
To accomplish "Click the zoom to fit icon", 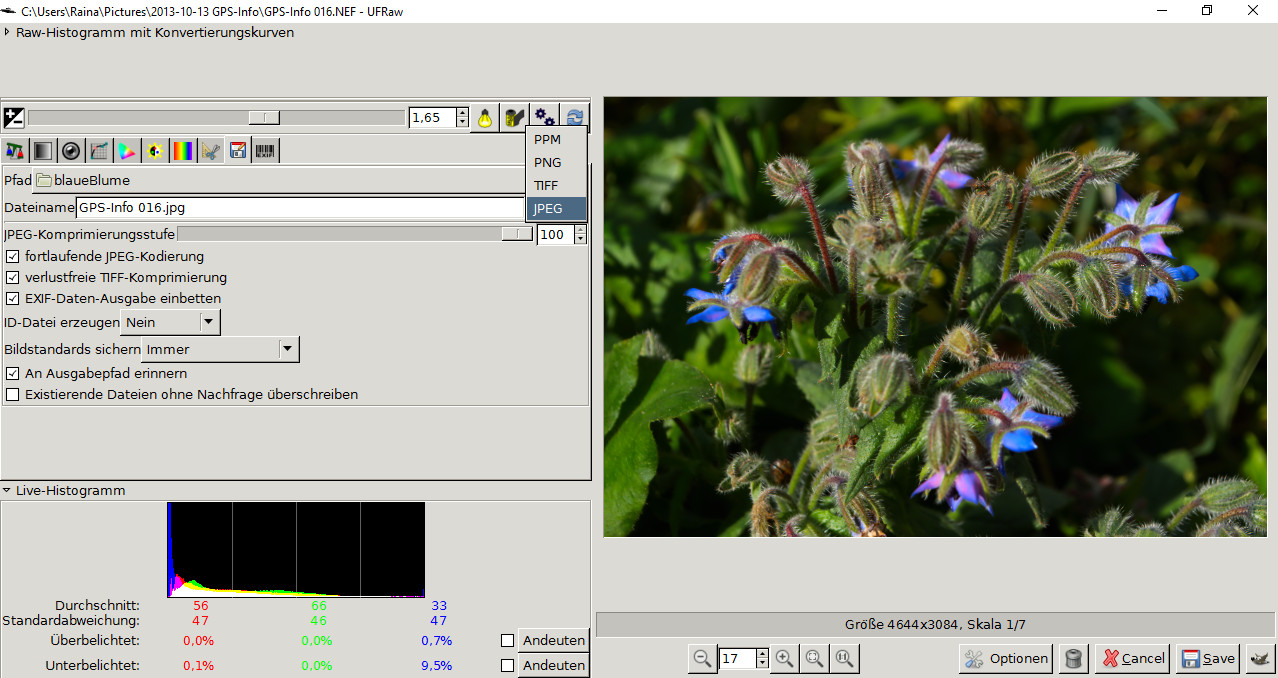I will pos(815,658).
